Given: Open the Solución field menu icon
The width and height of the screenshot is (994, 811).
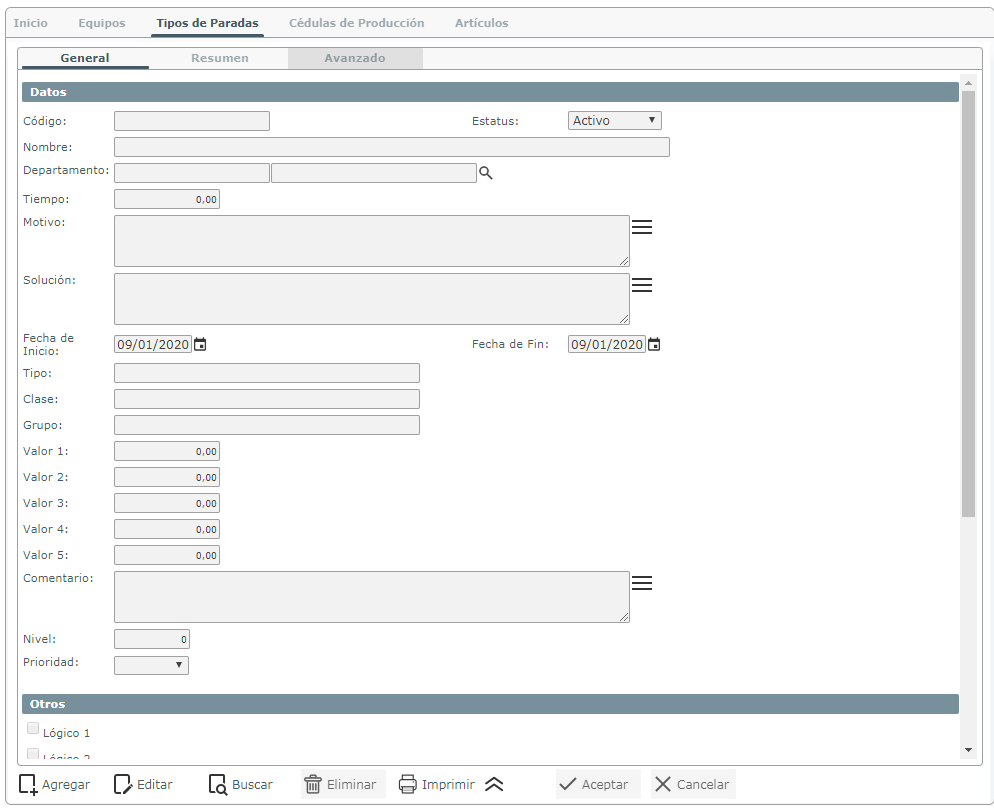Looking at the screenshot, I should 642,285.
